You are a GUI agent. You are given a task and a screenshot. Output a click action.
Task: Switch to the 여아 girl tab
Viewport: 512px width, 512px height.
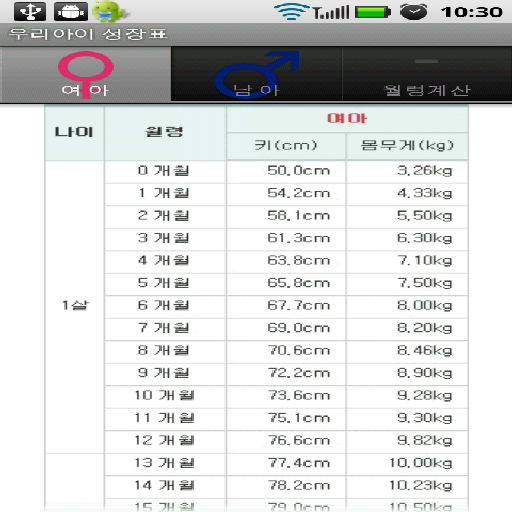point(86,74)
